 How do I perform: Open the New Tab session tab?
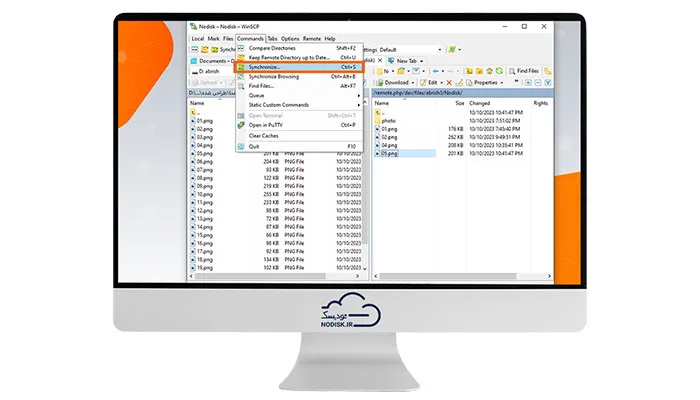click(x=405, y=61)
